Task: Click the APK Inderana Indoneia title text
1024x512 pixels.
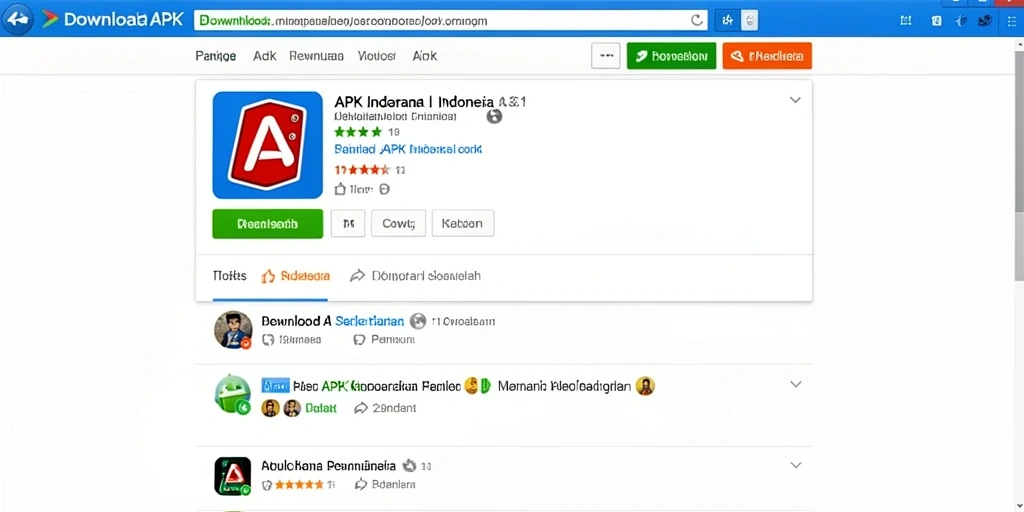Action: 413,102
